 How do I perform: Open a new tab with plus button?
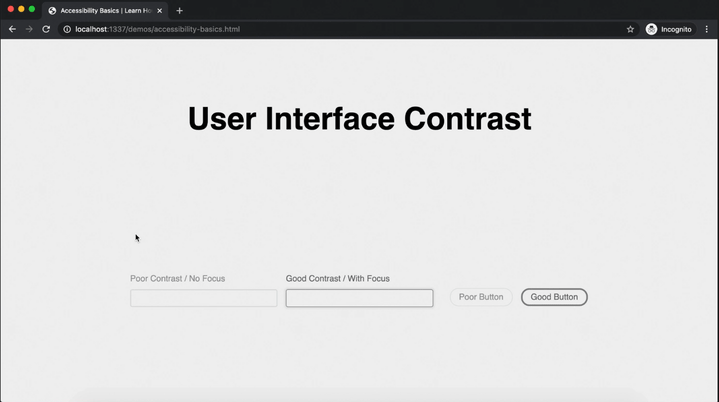point(180,10)
